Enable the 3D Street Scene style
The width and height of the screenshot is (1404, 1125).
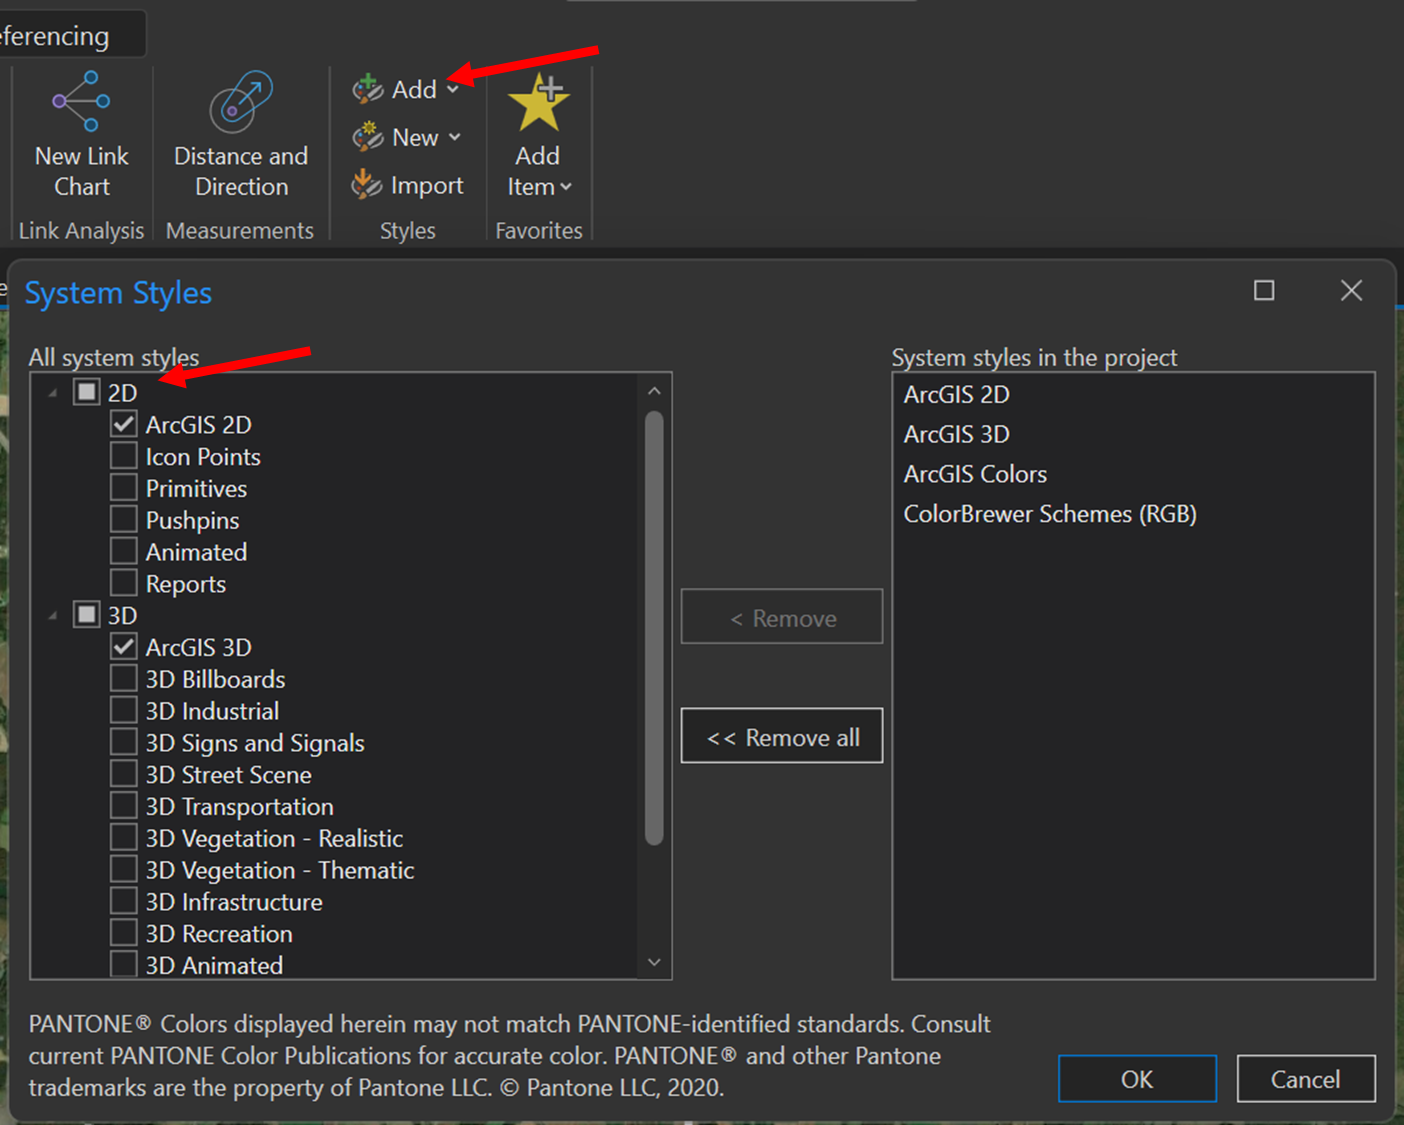coord(123,773)
